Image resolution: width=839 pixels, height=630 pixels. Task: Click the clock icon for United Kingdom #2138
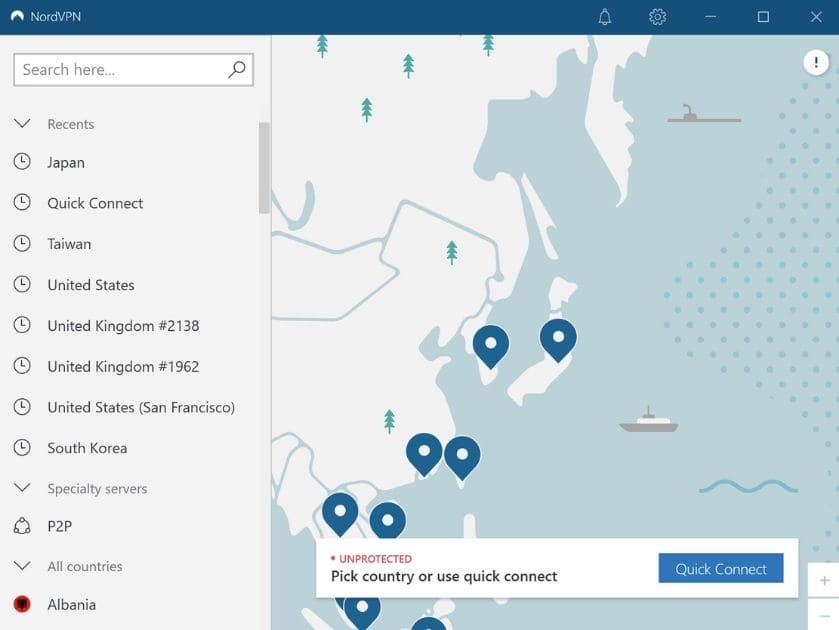click(x=22, y=325)
